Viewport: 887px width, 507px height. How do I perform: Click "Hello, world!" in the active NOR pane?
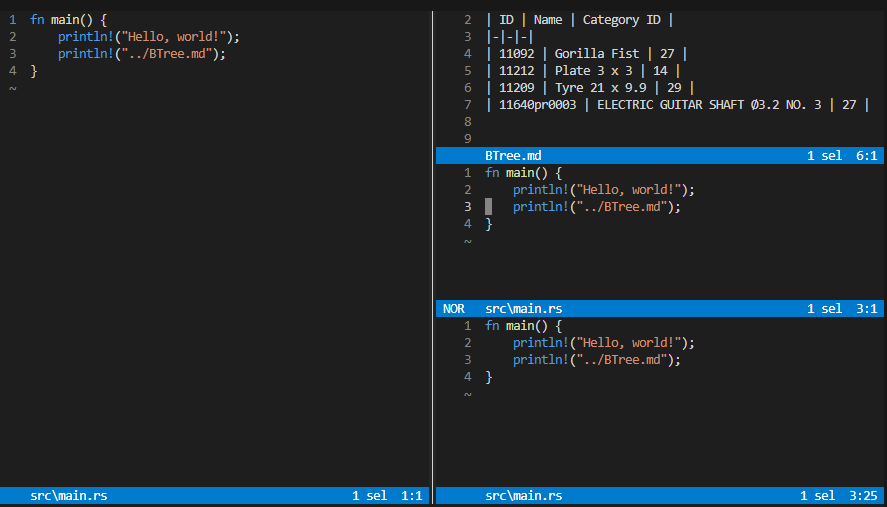tap(628, 190)
